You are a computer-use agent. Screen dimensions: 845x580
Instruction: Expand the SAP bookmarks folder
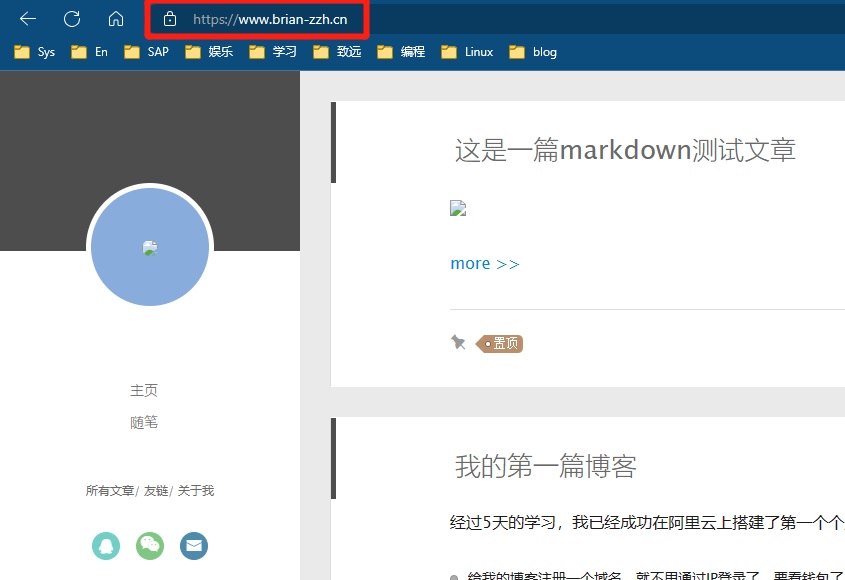coord(146,52)
